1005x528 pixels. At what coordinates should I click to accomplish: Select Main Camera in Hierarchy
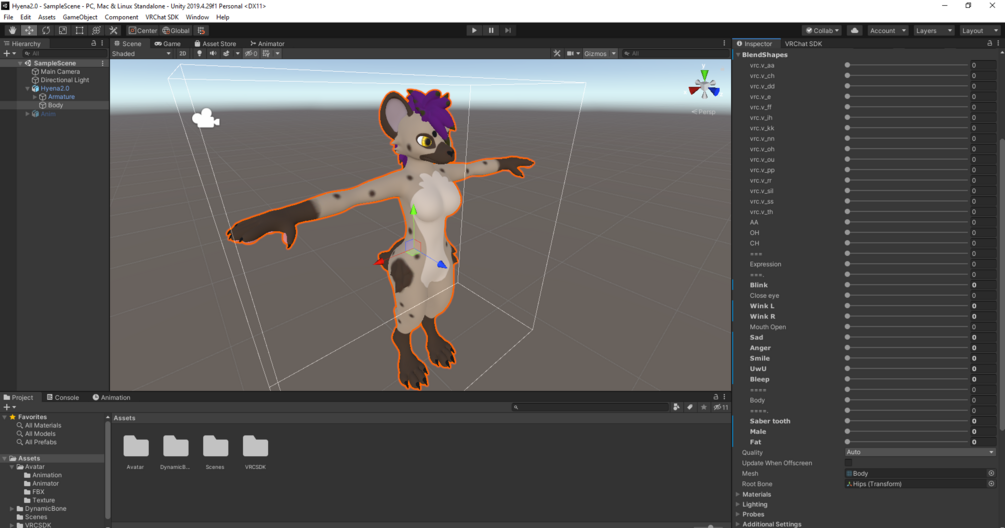pos(60,72)
